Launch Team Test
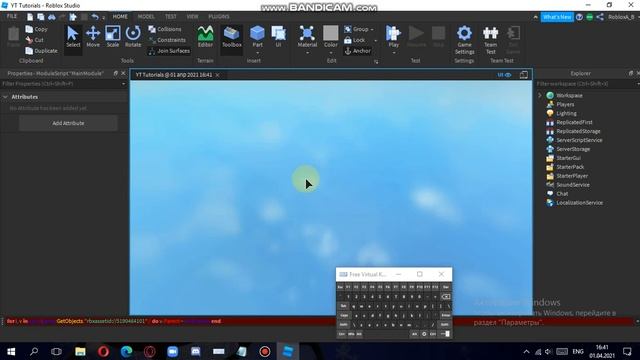Viewport: 640px width, 360px height. pos(491,40)
